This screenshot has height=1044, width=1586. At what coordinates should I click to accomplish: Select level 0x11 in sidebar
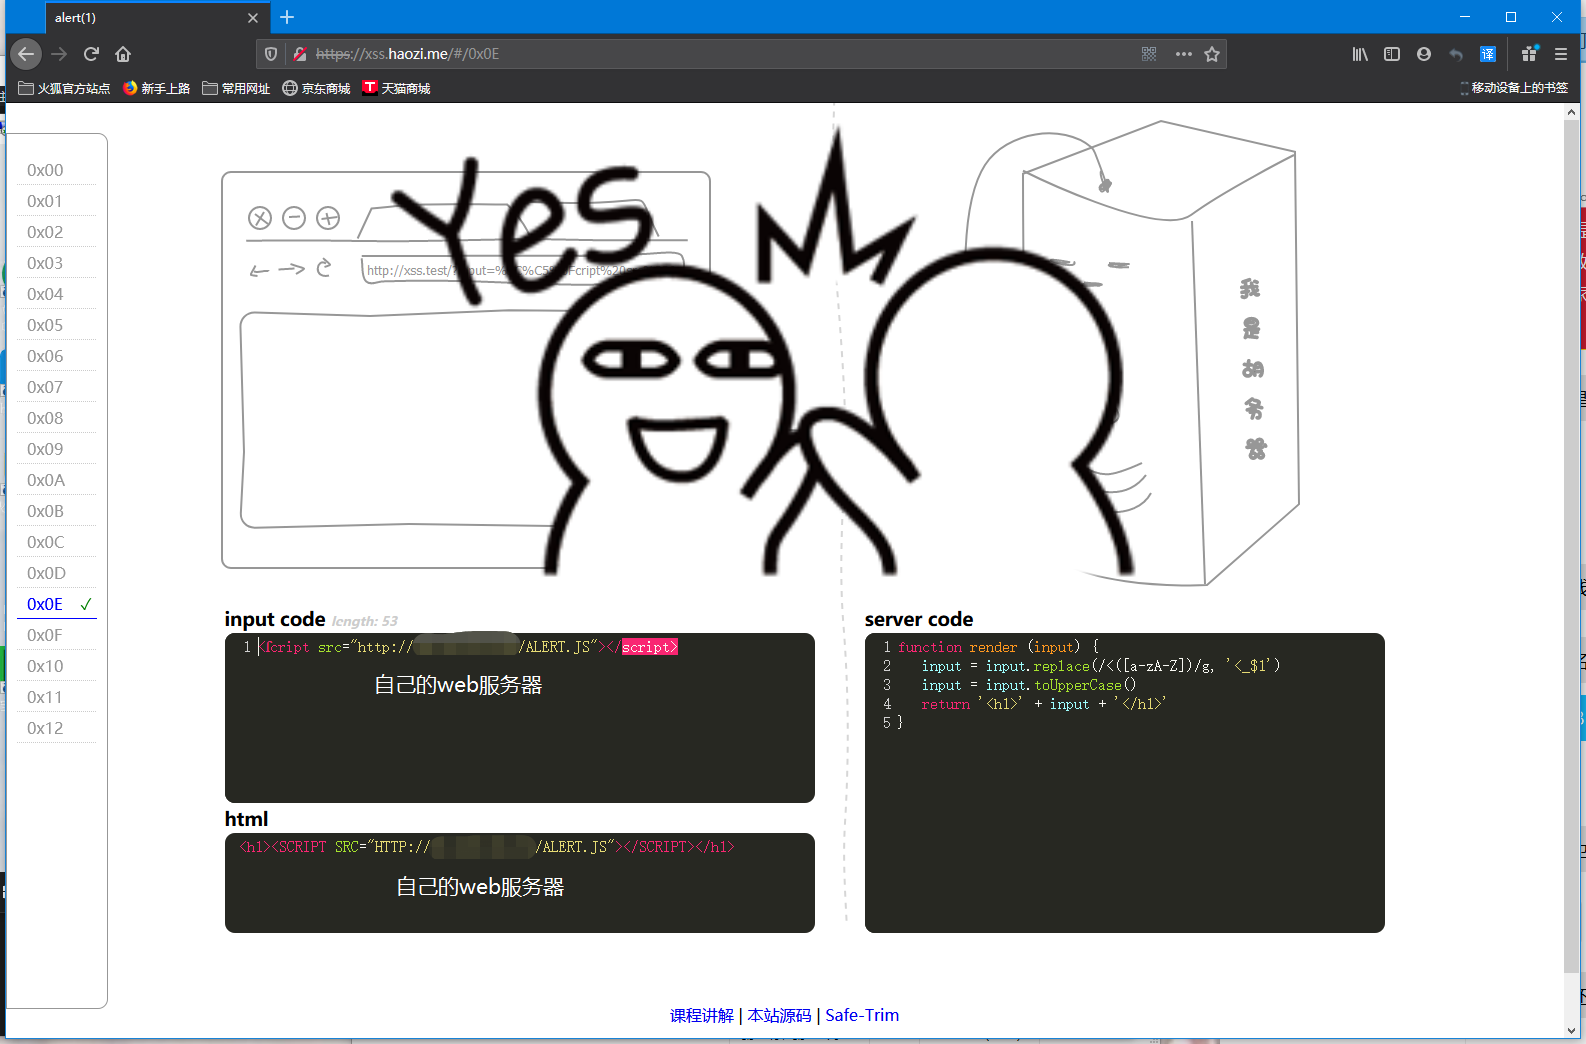[x=57, y=697]
